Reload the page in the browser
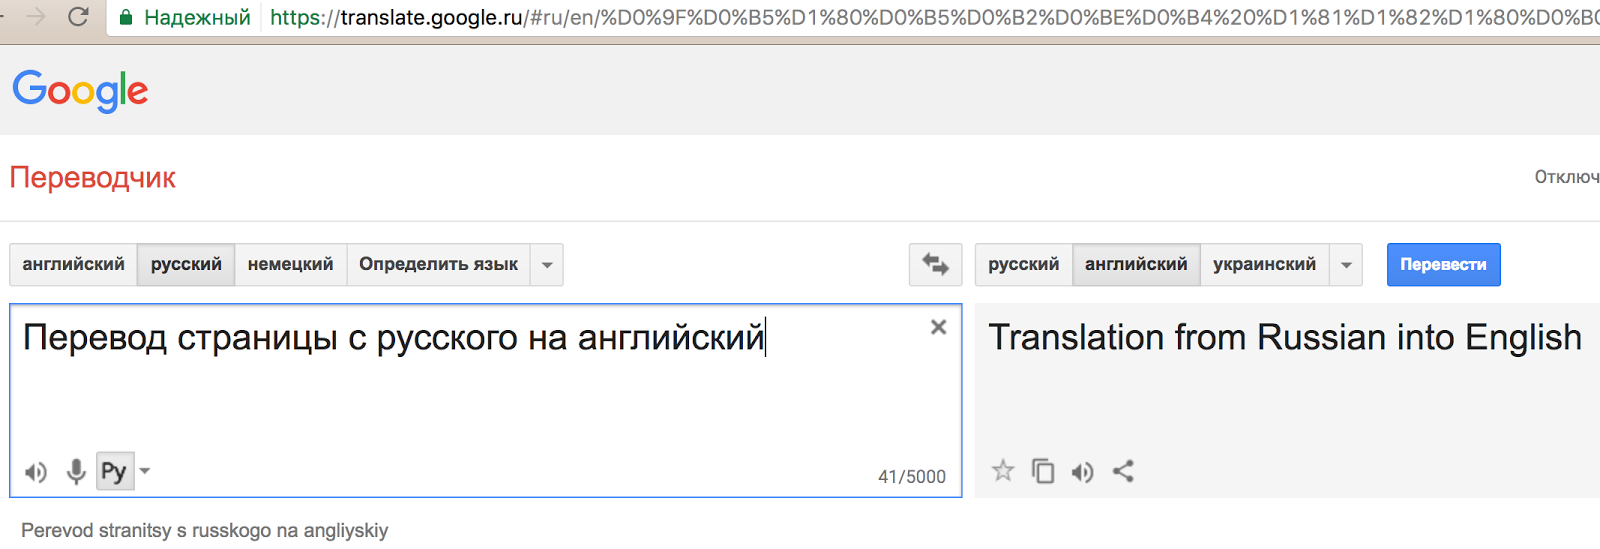 point(78,17)
